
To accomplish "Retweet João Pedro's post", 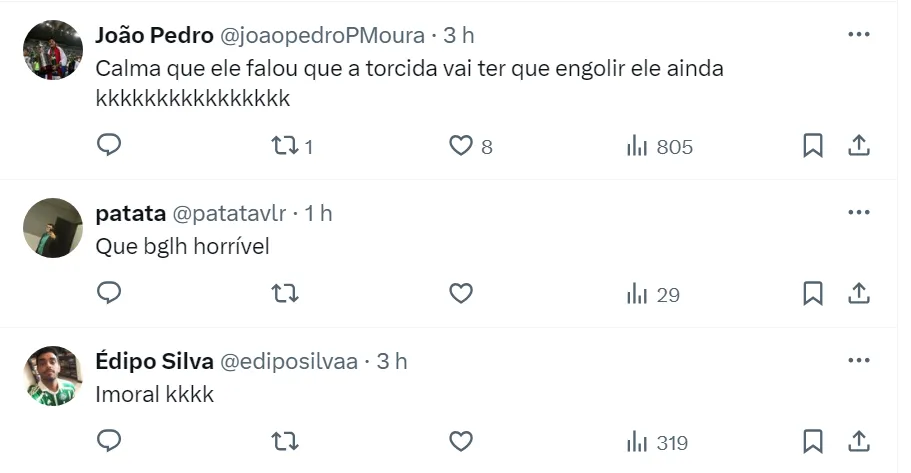I will click(285, 146).
